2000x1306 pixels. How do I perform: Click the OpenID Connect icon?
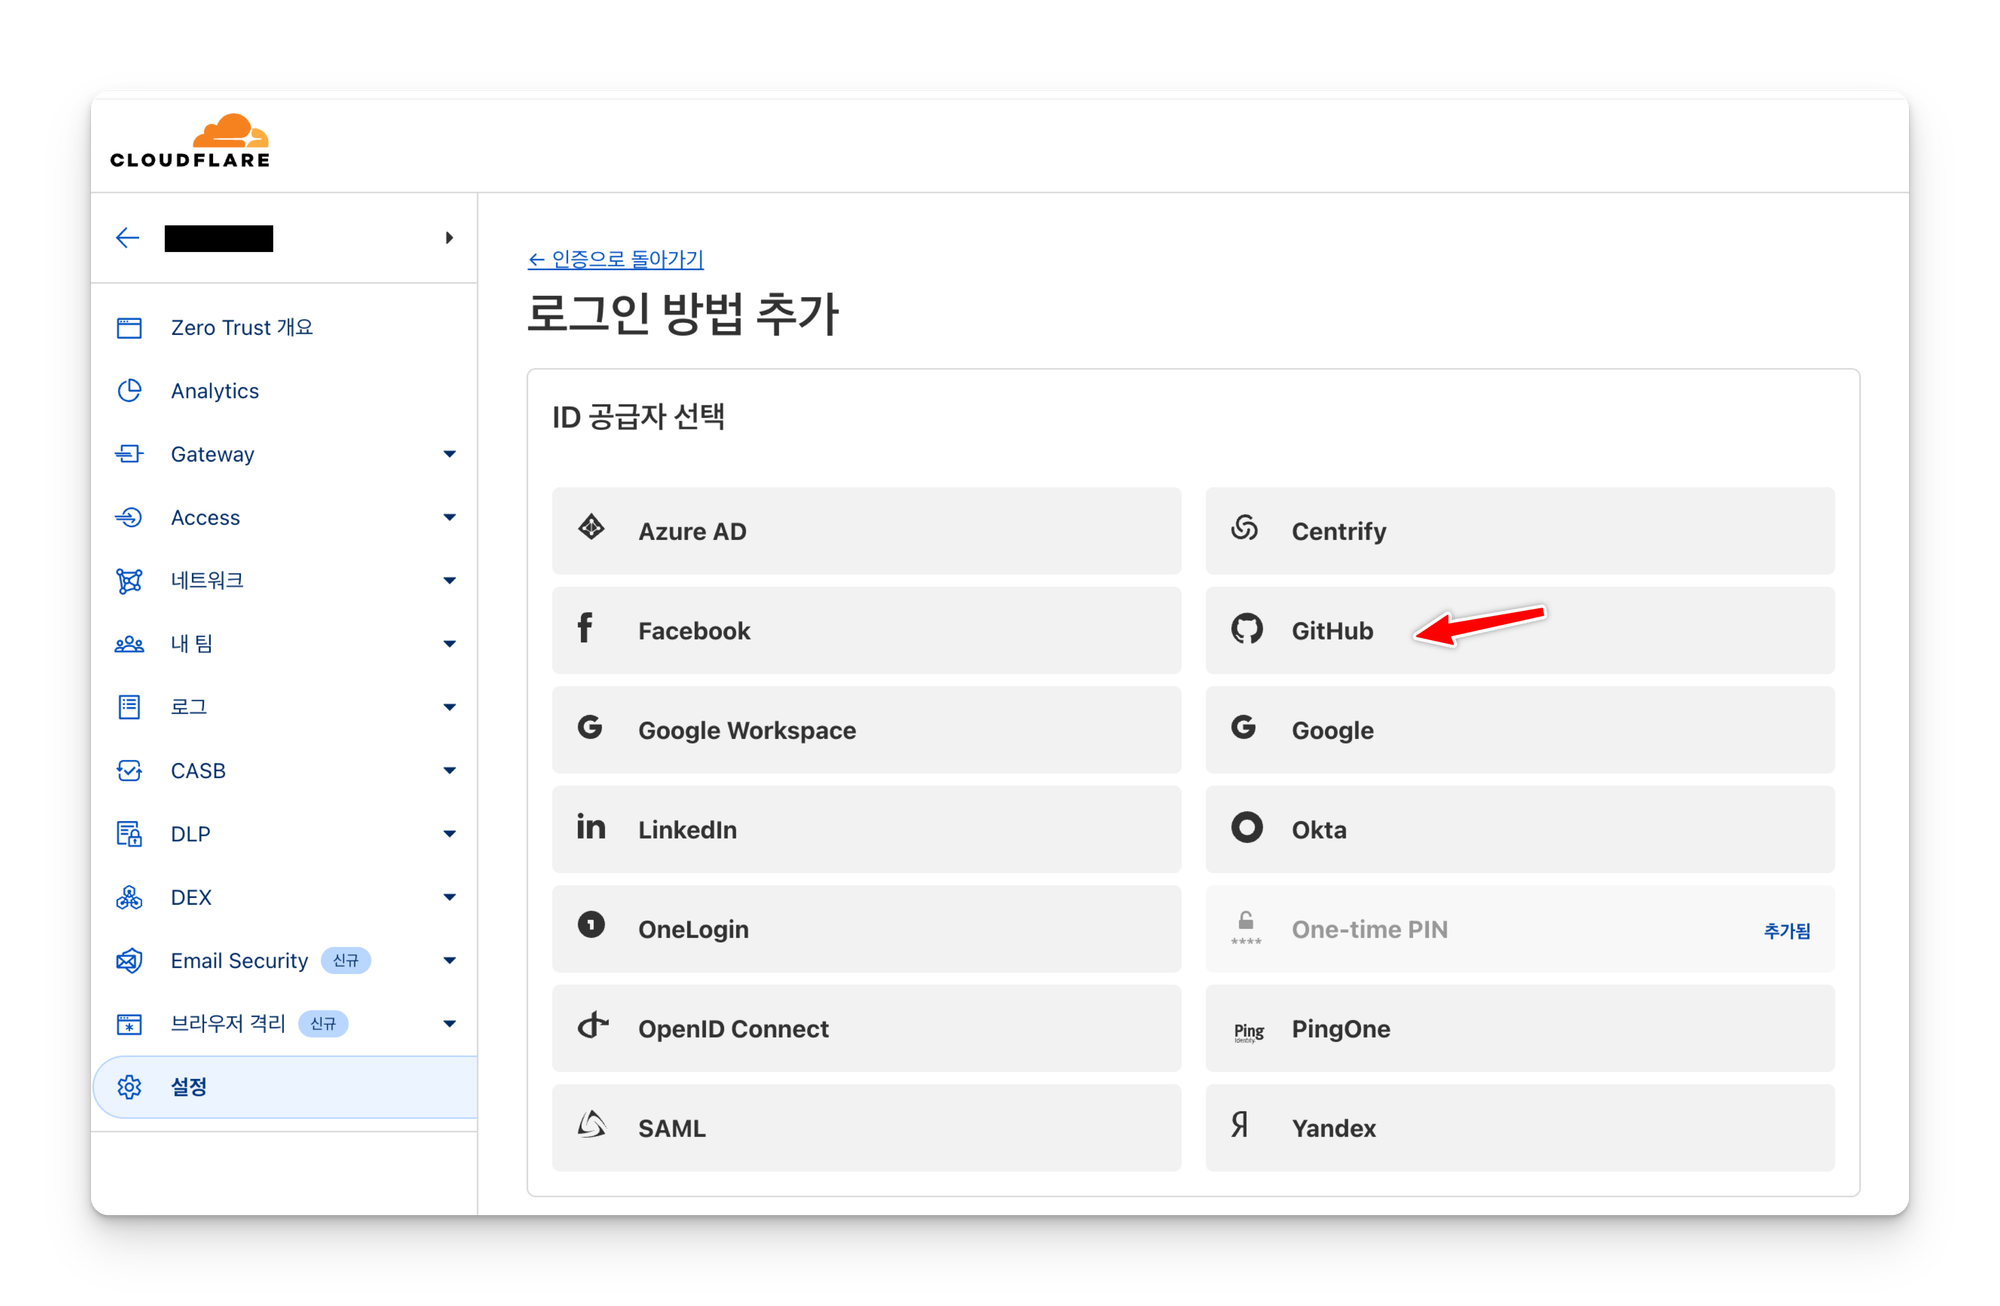[x=592, y=1025]
